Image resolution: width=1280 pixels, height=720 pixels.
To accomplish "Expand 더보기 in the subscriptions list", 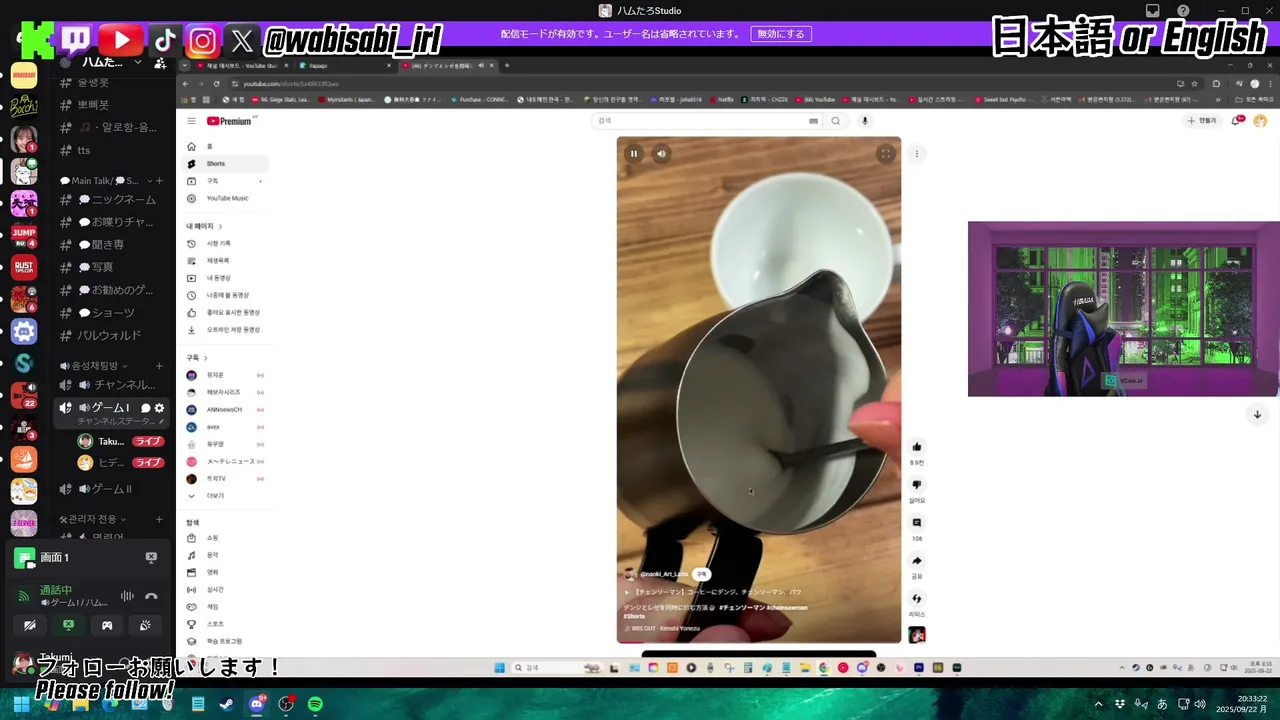I will click(x=227, y=496).
